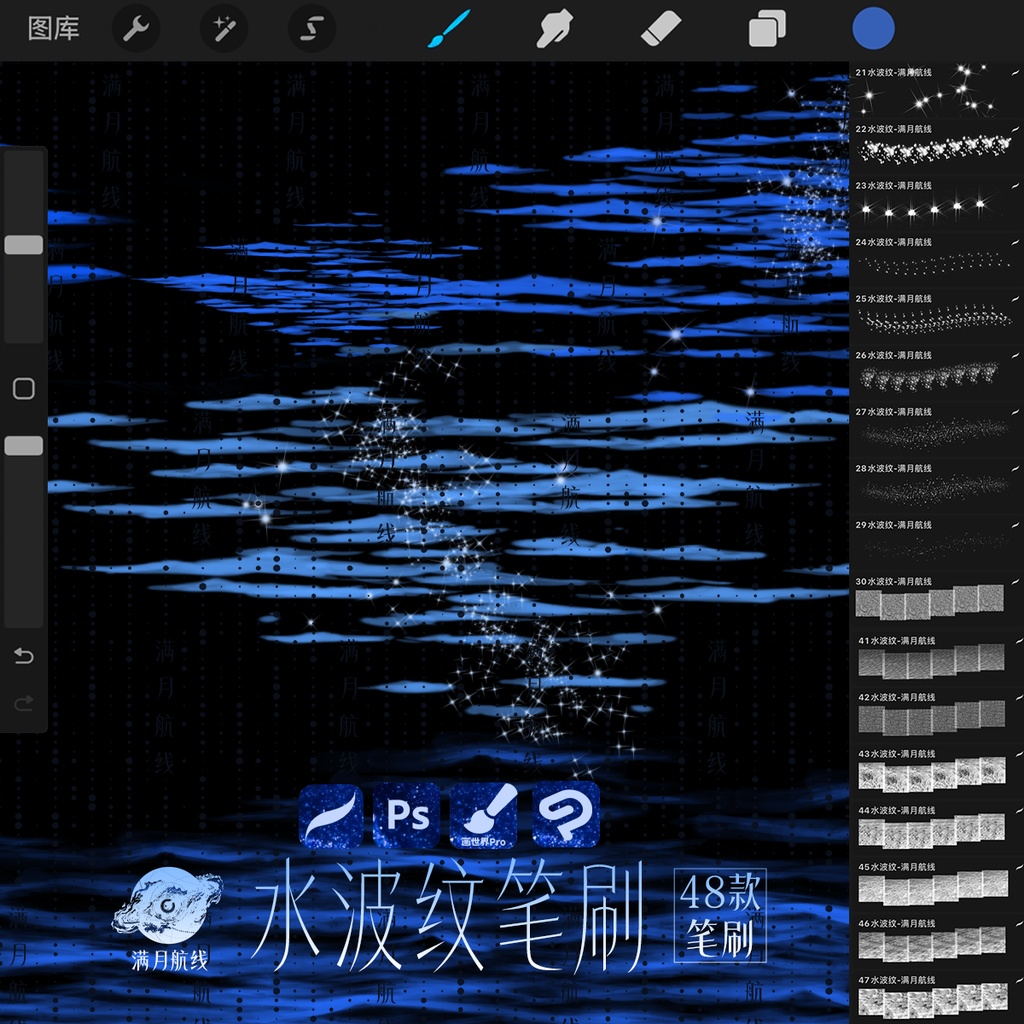Open the Adjustments panel (magic wand icon)
The image size is (1024, 1024).
[223, 28]
